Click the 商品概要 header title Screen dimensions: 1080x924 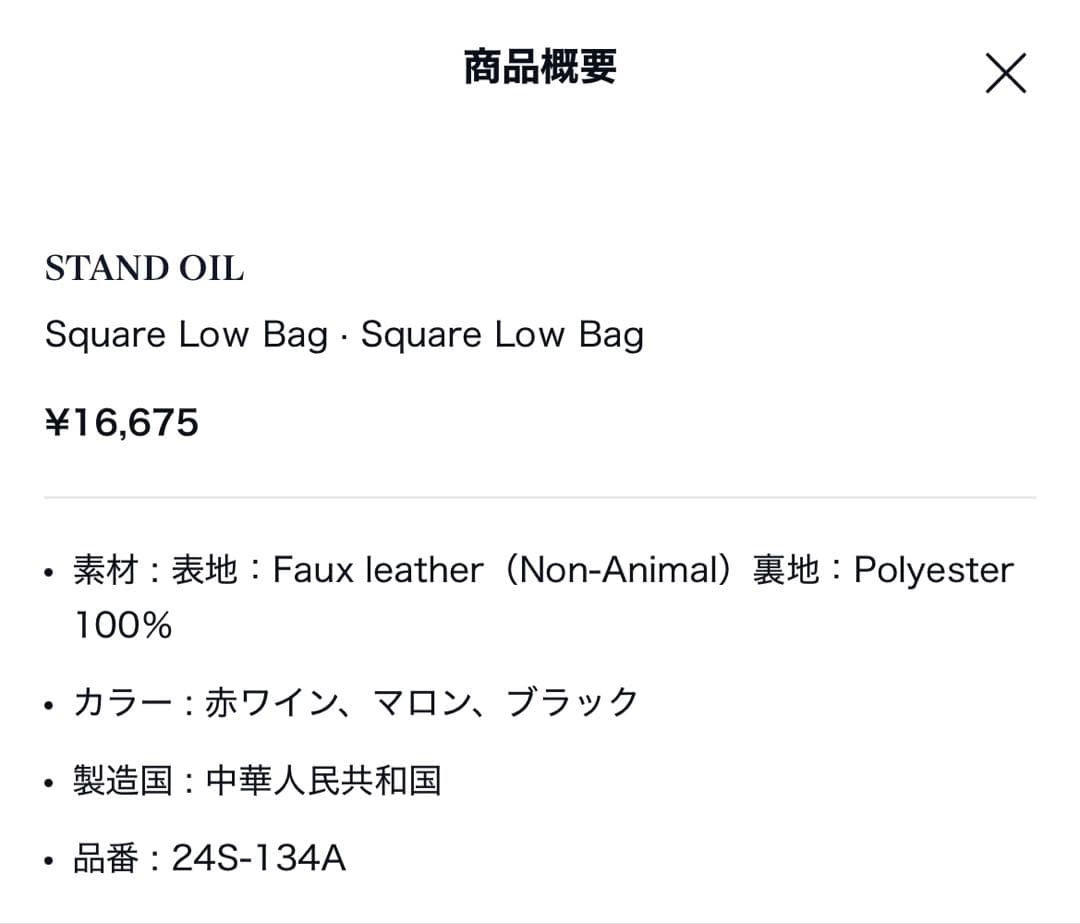tap(540, 68)
